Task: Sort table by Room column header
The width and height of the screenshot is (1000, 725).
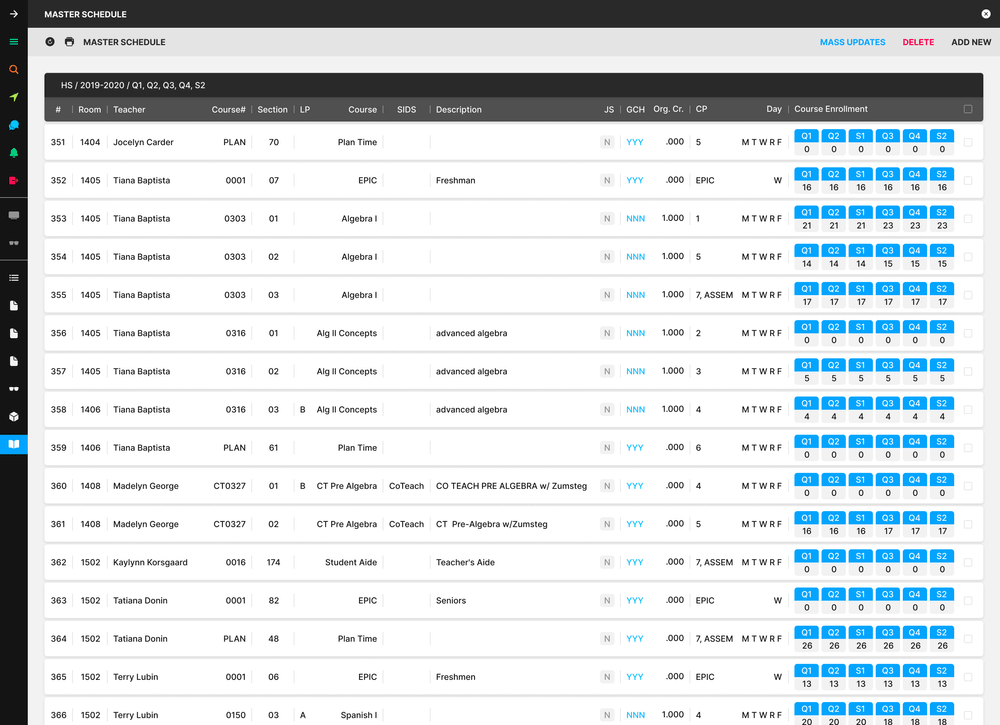Action: [91, 110]
